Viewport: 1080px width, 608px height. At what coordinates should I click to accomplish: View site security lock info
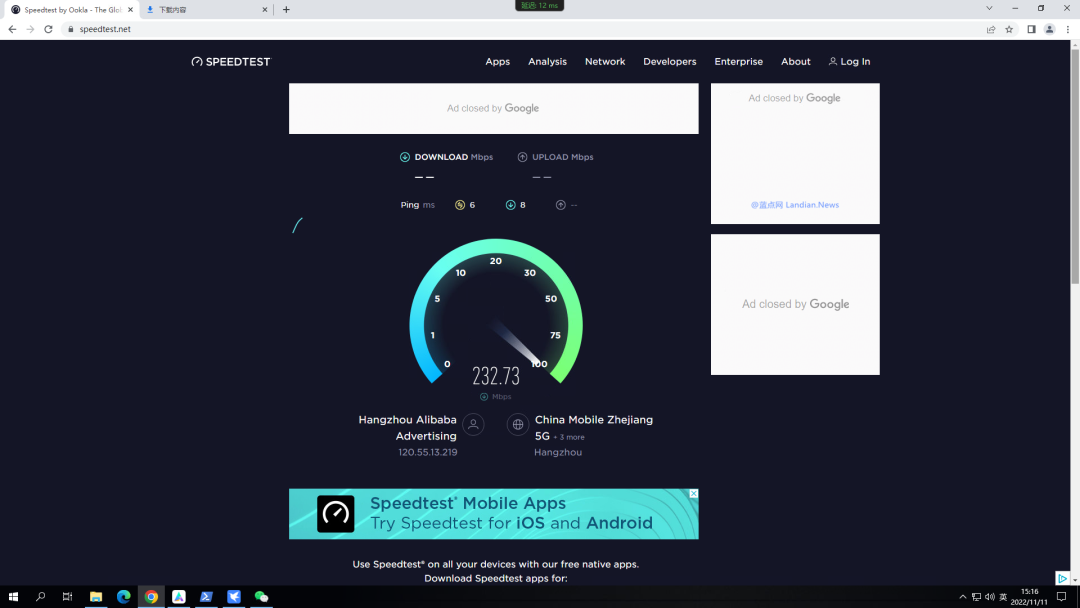[x=70, y=29]
